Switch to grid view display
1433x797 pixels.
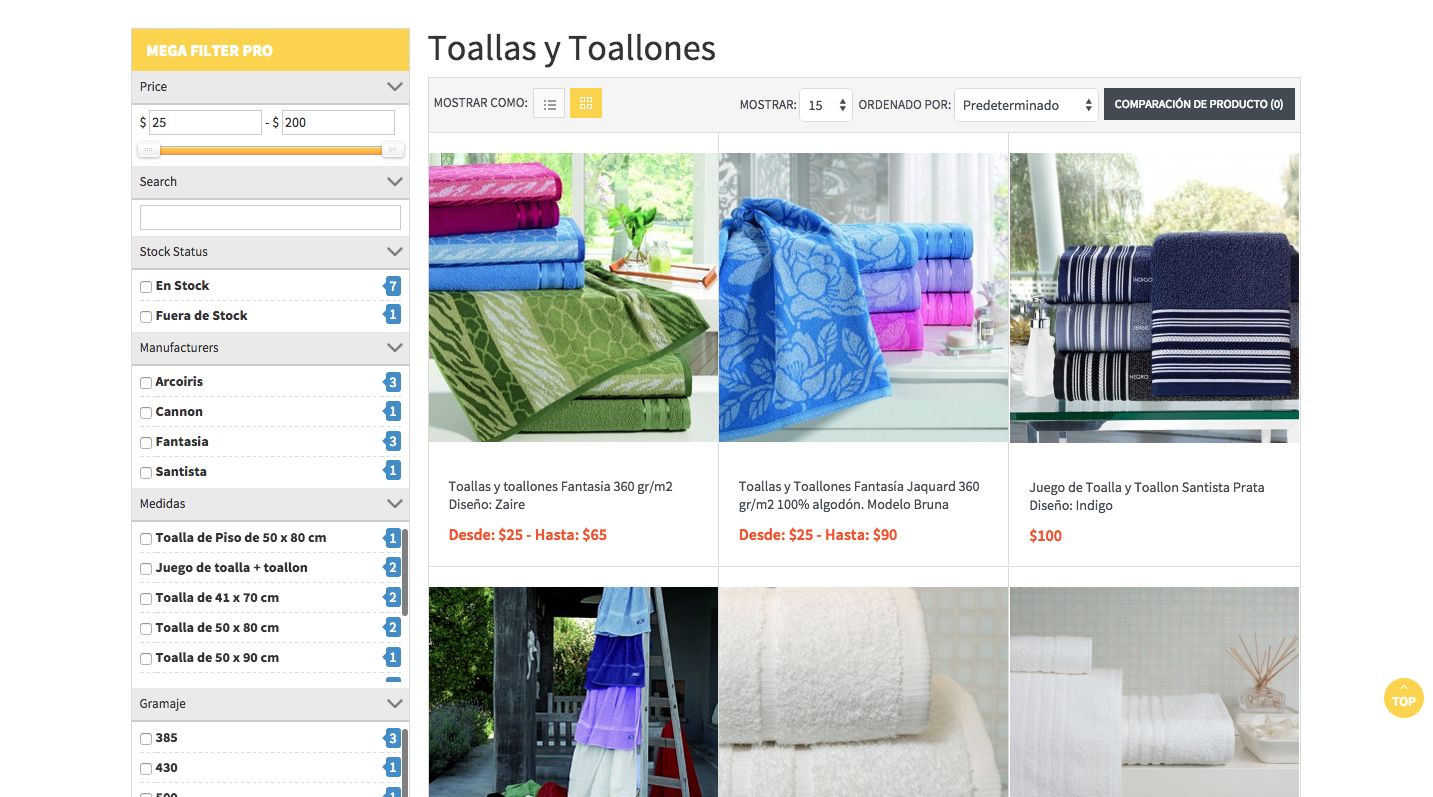coord(586,104)
